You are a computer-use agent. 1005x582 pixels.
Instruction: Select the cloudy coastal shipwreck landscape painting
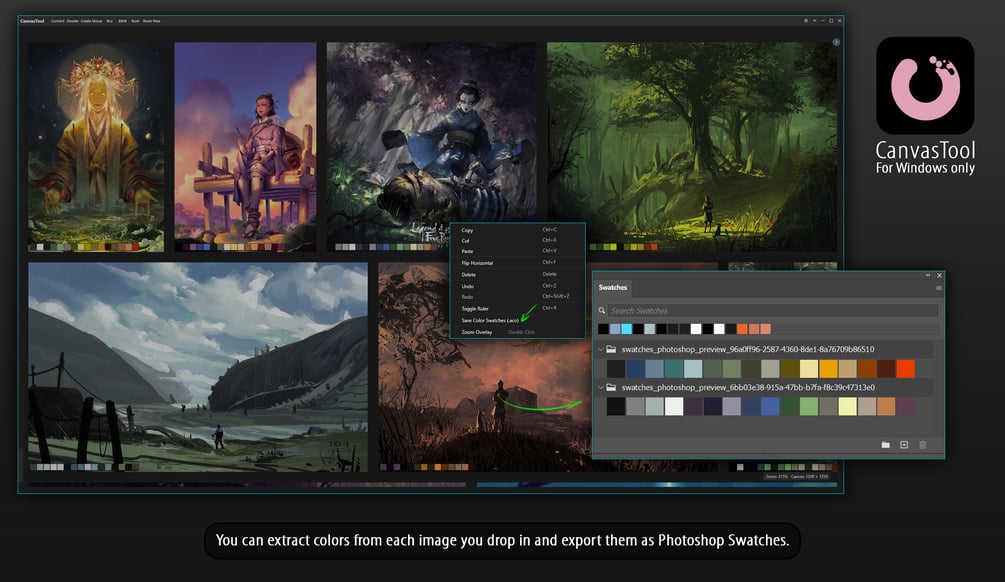point(198,367)
